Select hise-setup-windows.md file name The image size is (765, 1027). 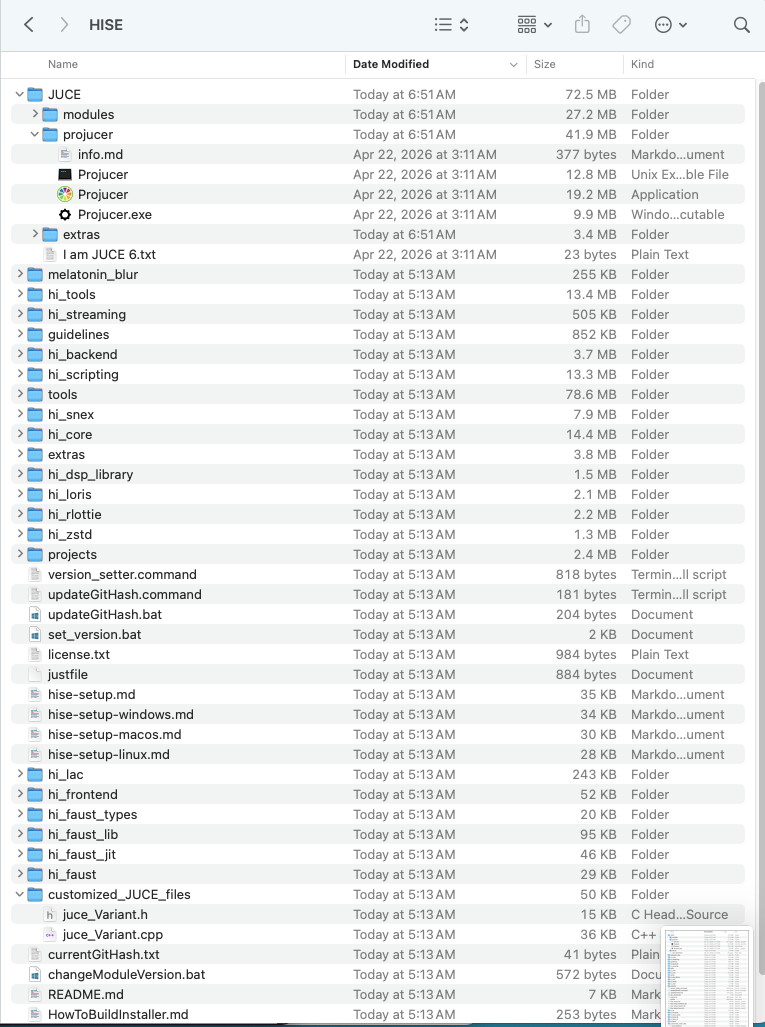point(121,715)
